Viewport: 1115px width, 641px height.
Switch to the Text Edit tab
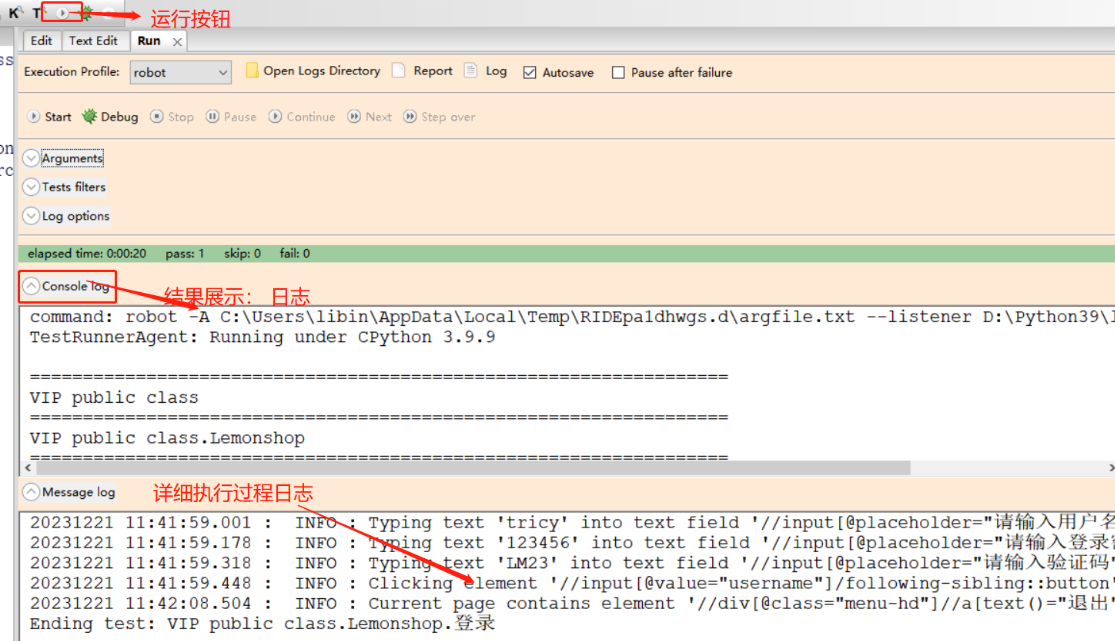[93, 41]
